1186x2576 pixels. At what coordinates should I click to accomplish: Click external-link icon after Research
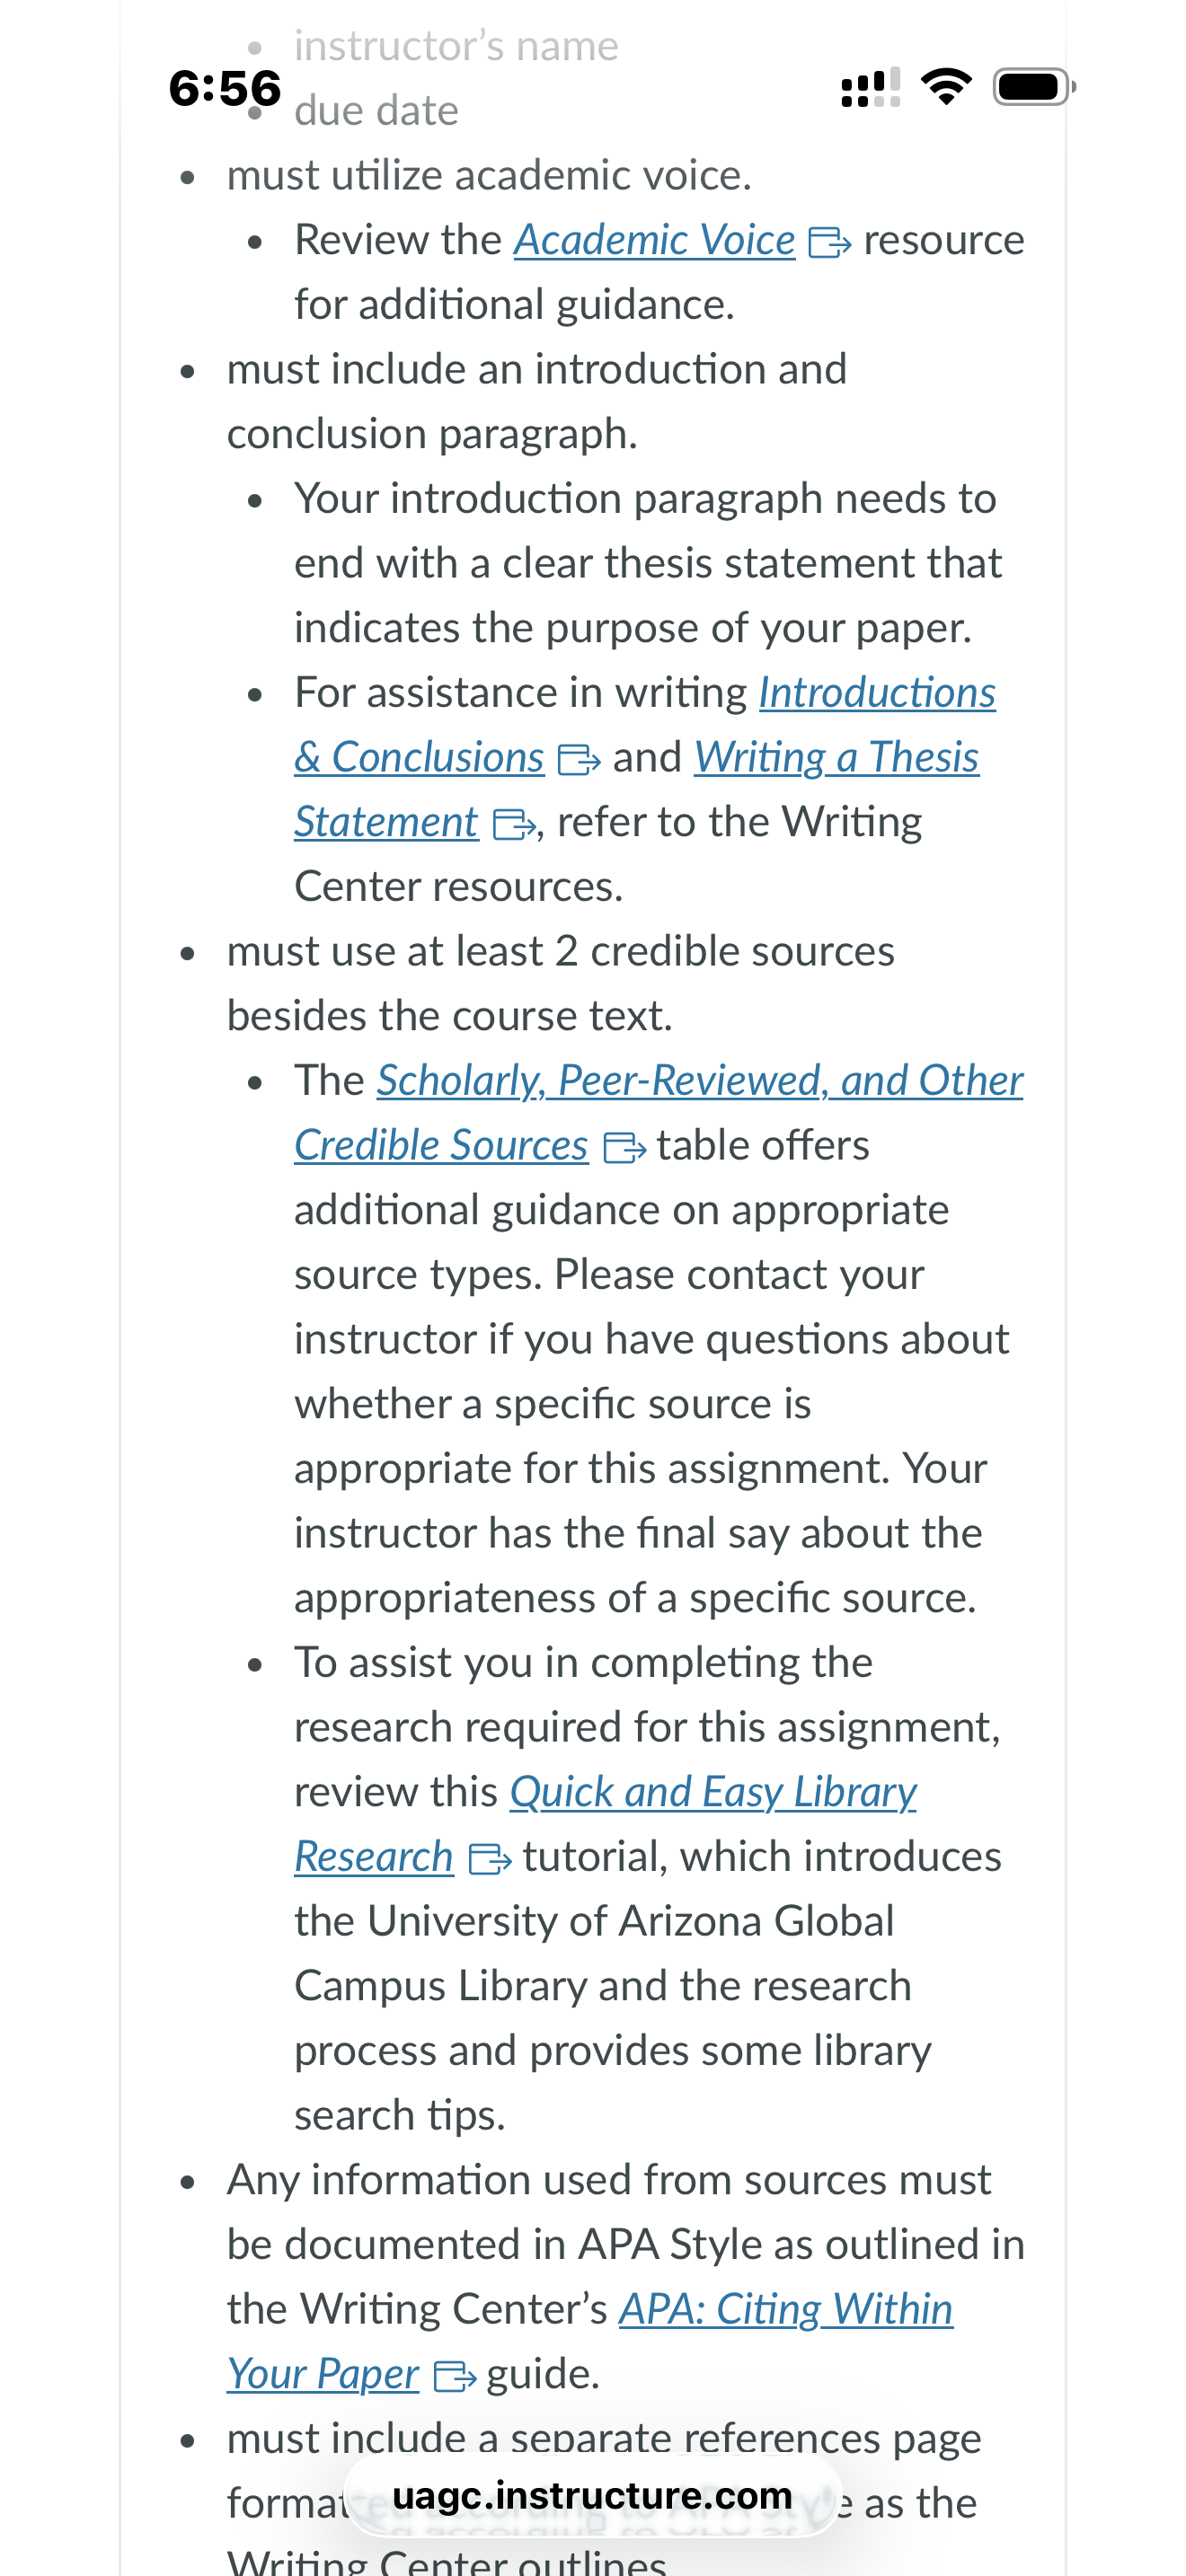490,1859
